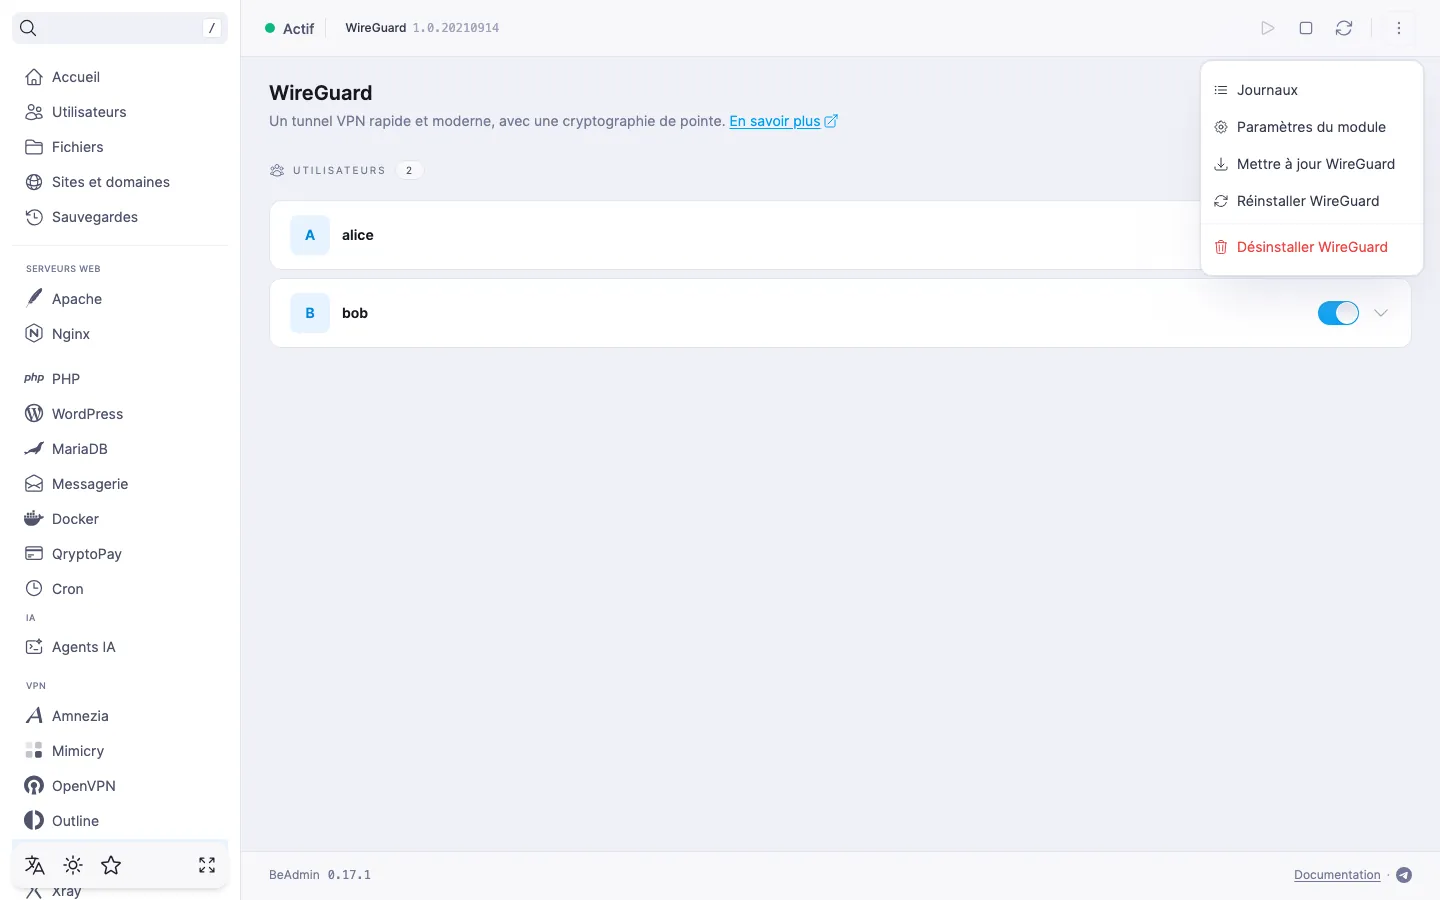Close the three-dot module options menu
This screenshot has width=1440, height=900.
[x=1399, y=28]
